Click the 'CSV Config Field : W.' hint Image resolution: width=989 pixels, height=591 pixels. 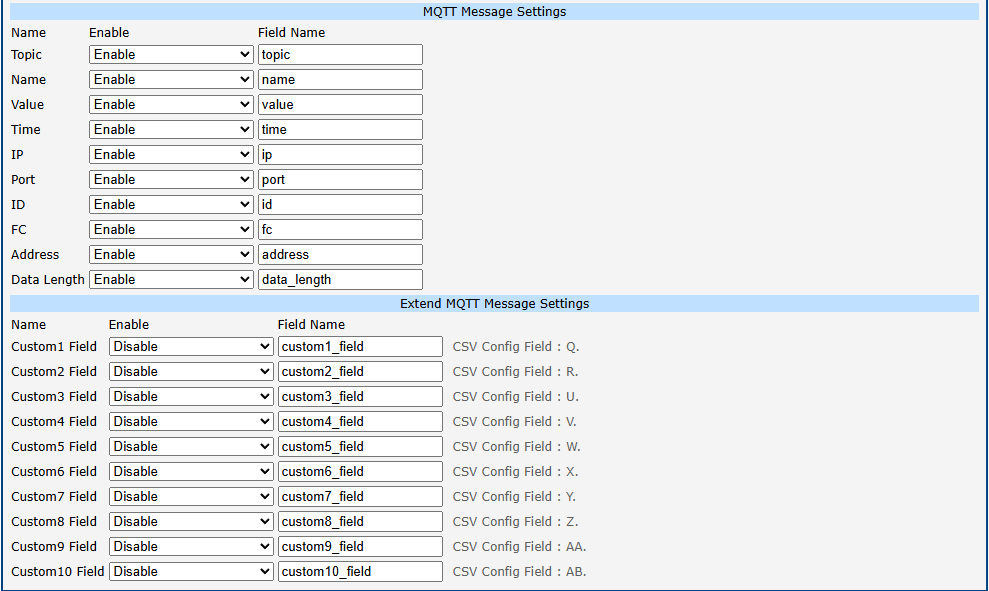[517, 447]
